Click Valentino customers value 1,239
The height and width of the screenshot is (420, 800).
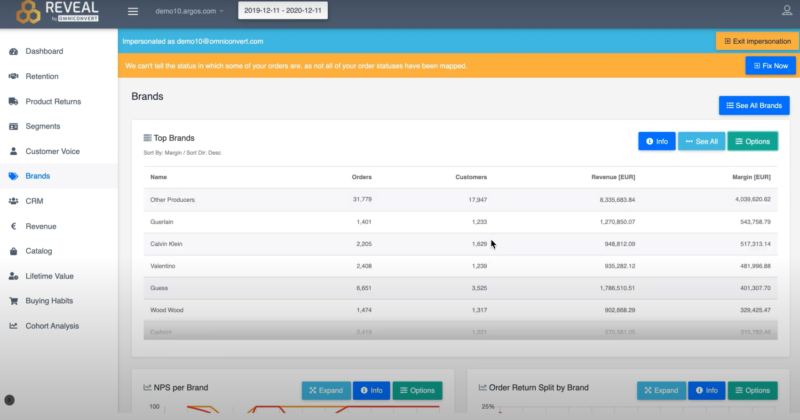click(x=479, y=266)
